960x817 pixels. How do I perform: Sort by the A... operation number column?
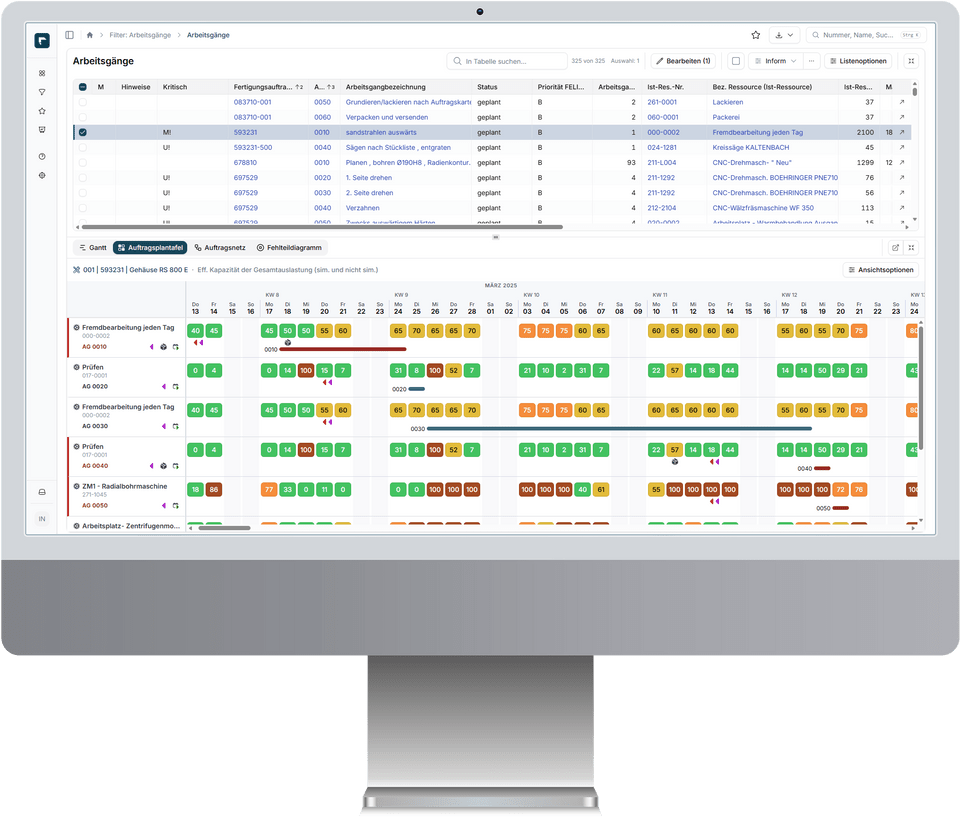coord(323,87)
